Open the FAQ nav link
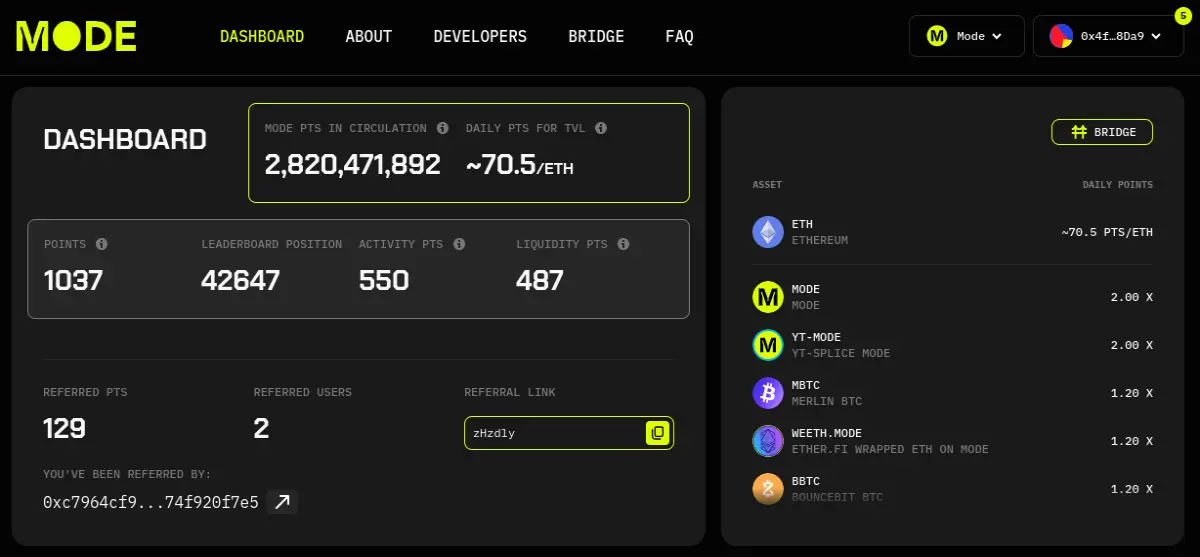This screenshot has width=1200, height=557. coord(679,36)
